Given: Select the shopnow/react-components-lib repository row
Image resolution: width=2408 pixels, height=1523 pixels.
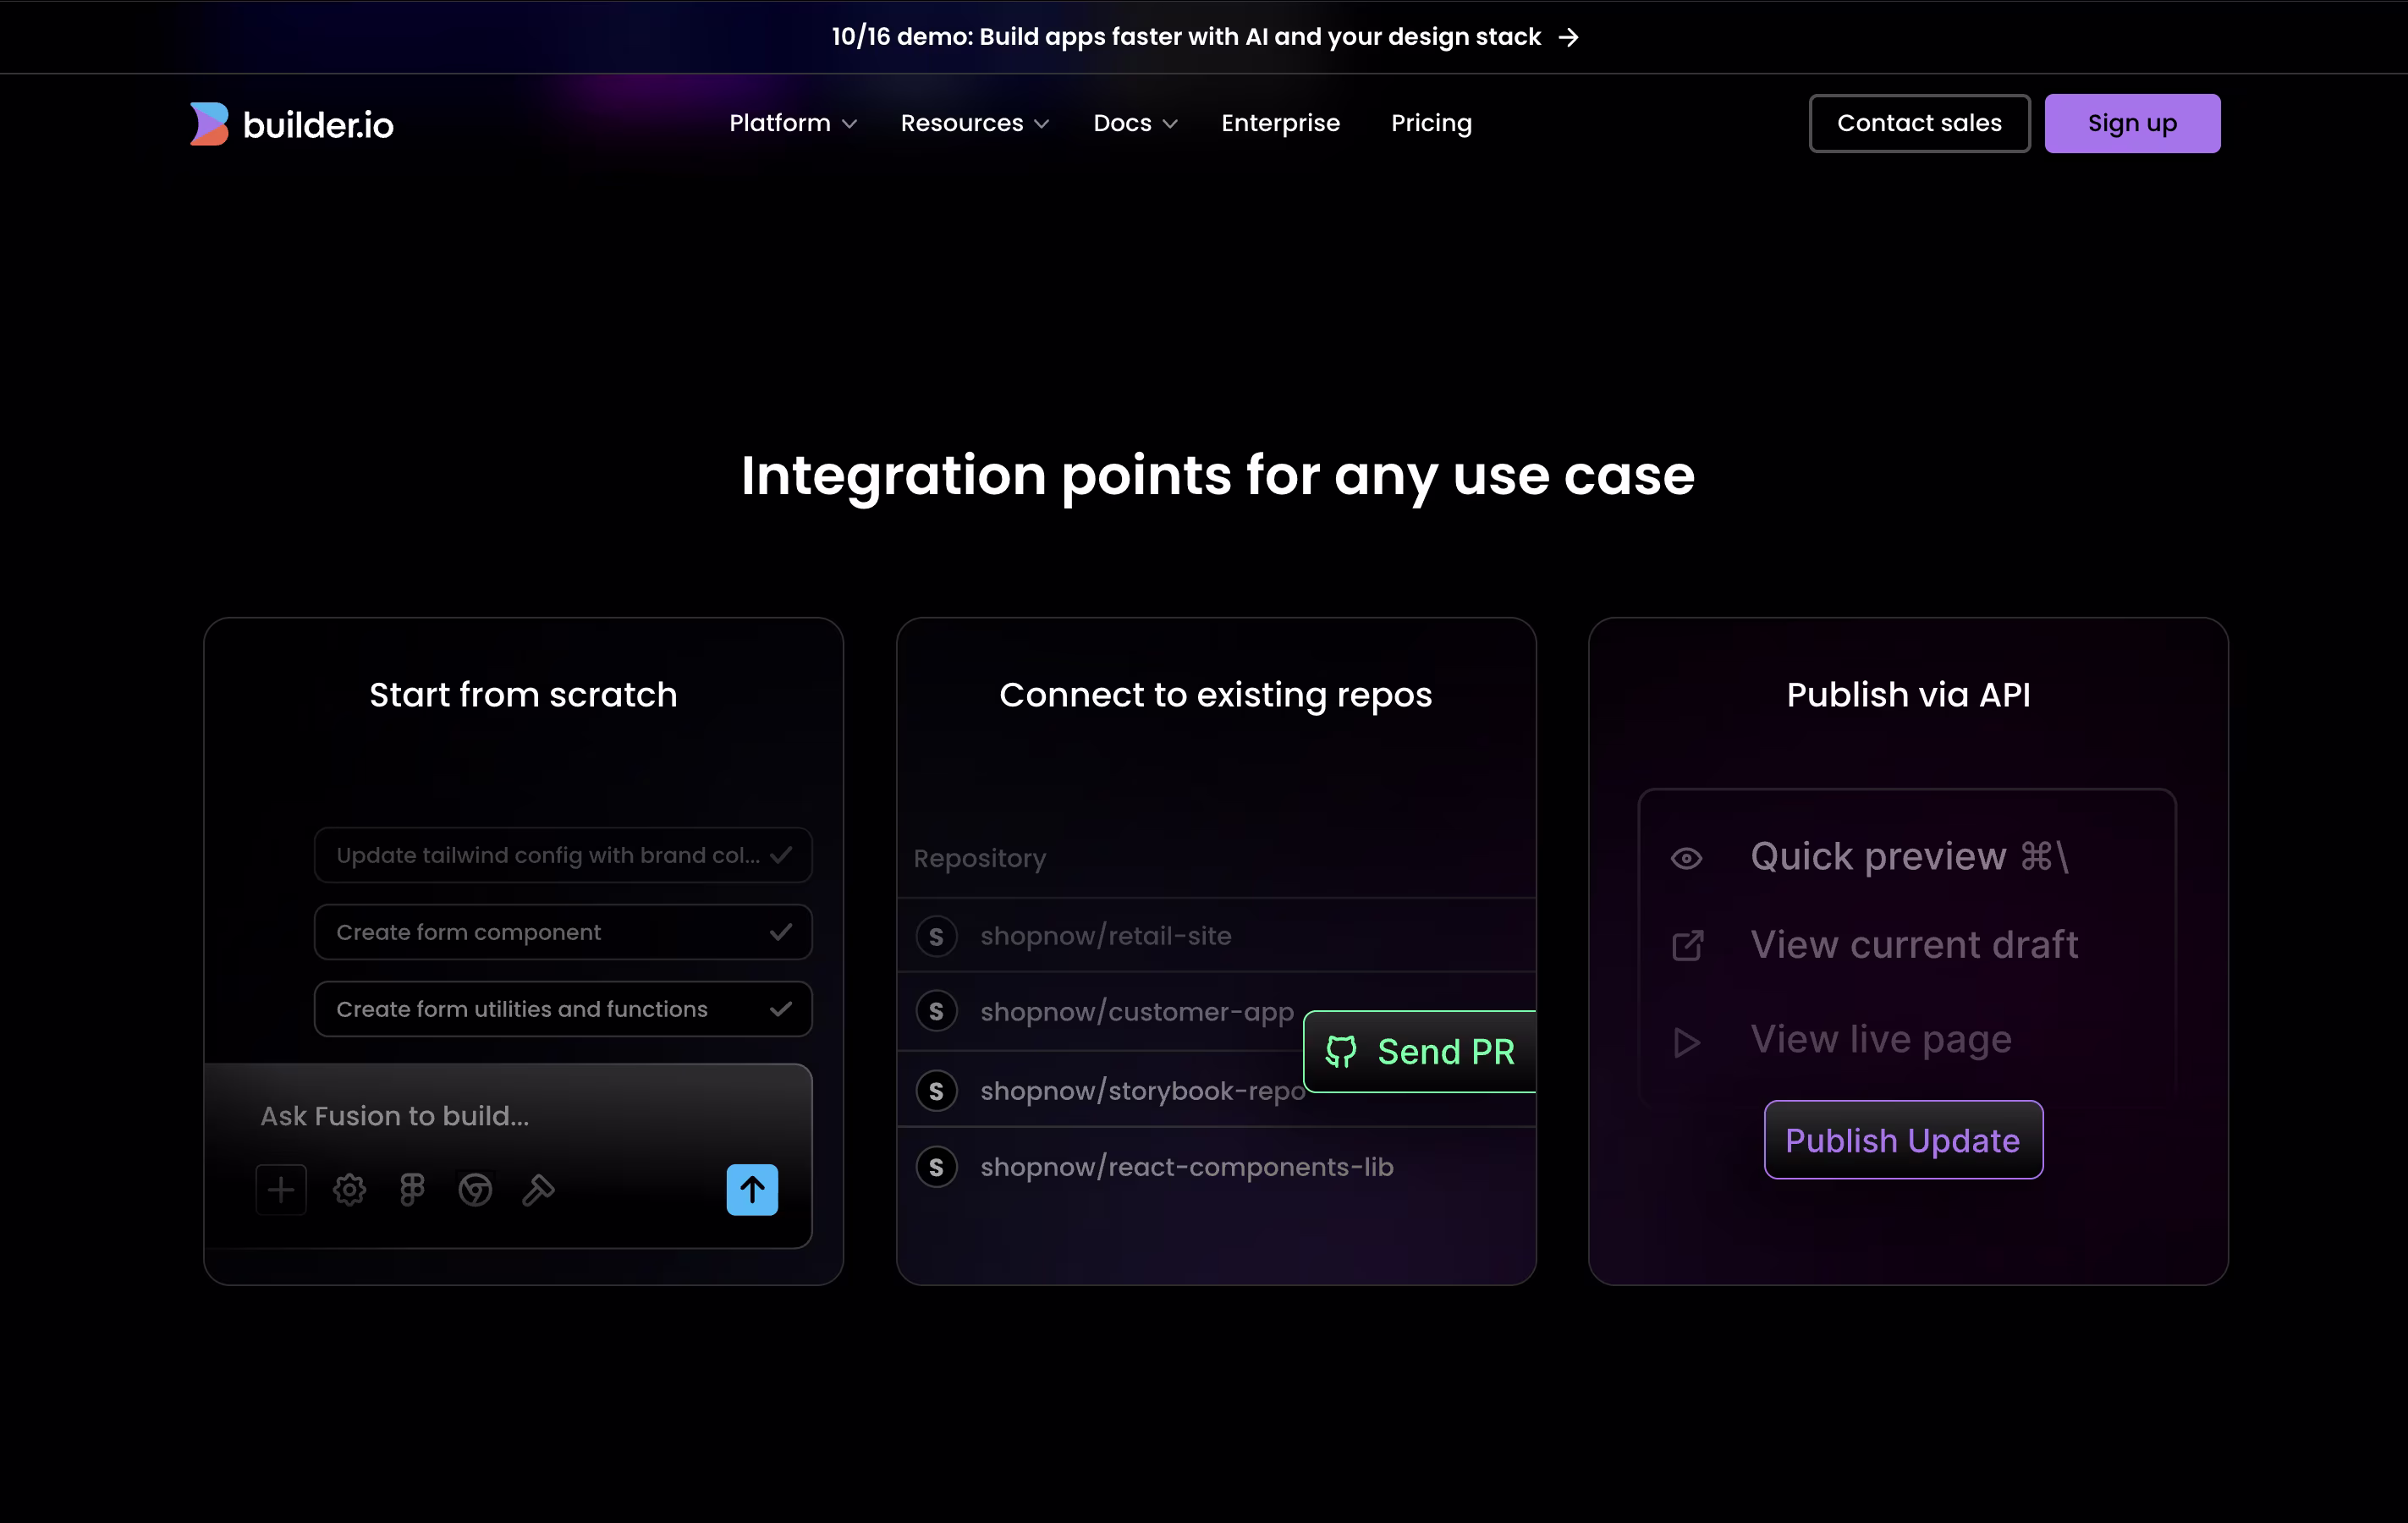Looking at the screenshot, I should [1186, 1167].
